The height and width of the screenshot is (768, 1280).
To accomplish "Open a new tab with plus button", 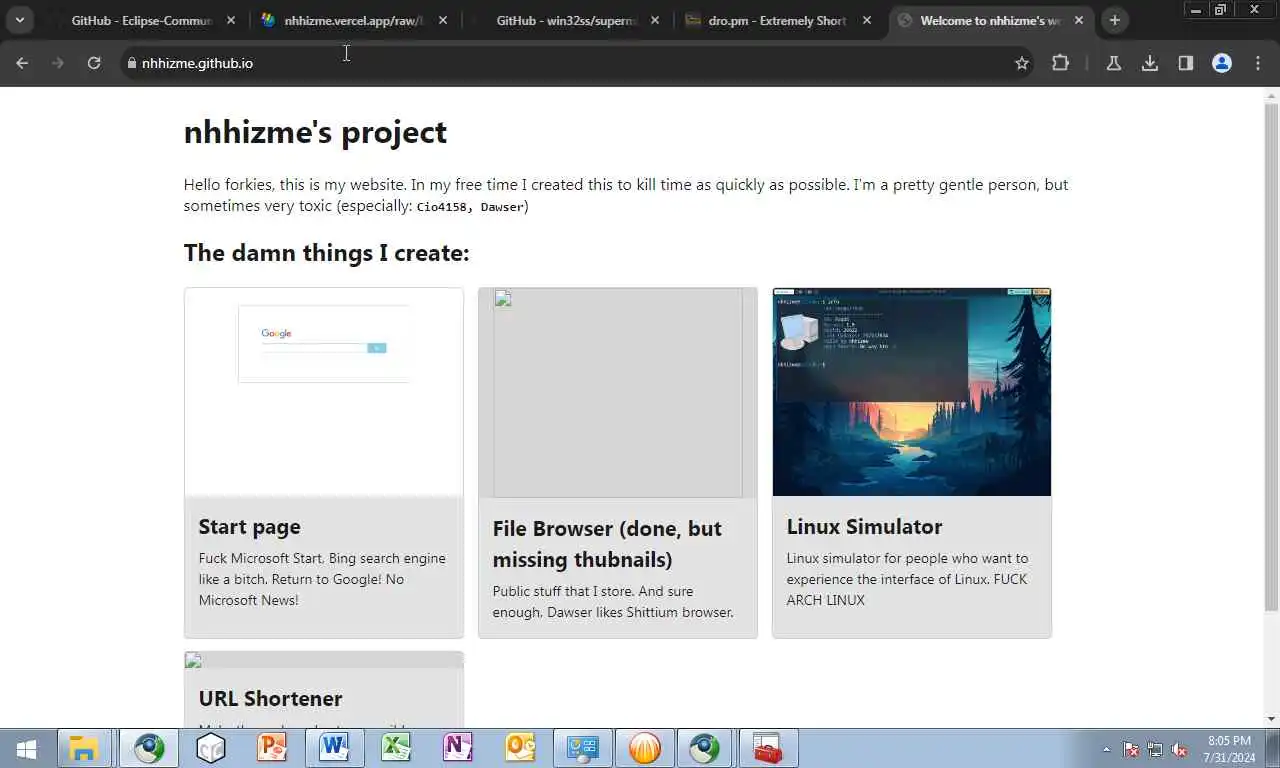I will point(1114,20).
